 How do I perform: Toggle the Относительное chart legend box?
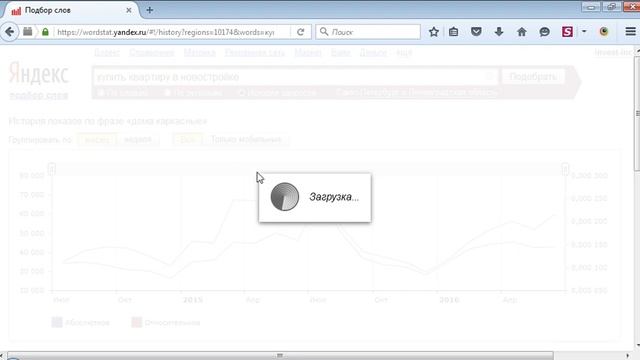coord(137,322)
